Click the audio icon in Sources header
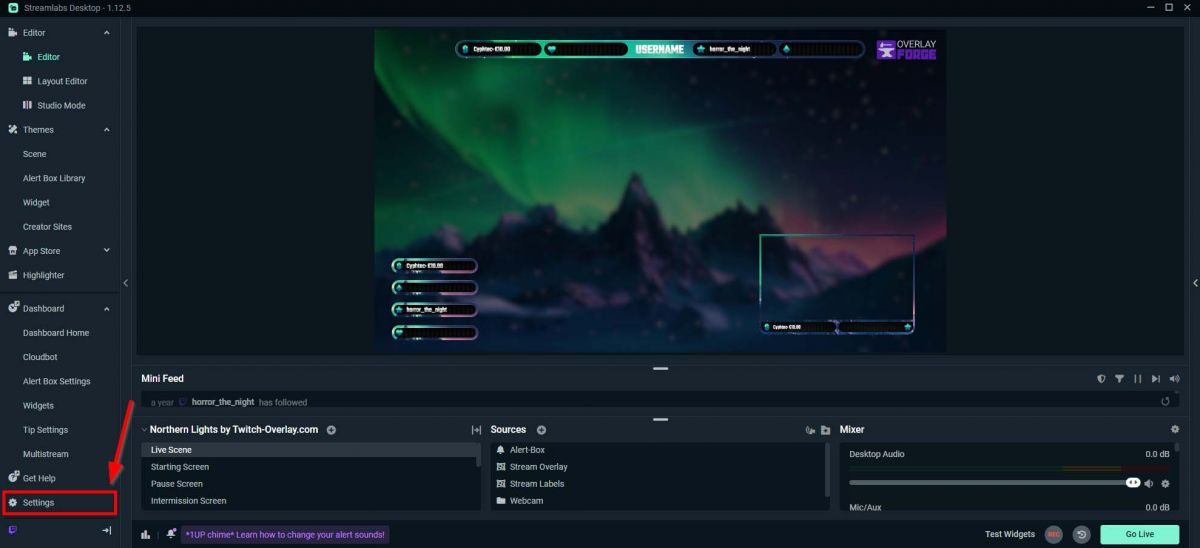Image resolution: width=1200 pixels, height=548 pixels. 810,430
